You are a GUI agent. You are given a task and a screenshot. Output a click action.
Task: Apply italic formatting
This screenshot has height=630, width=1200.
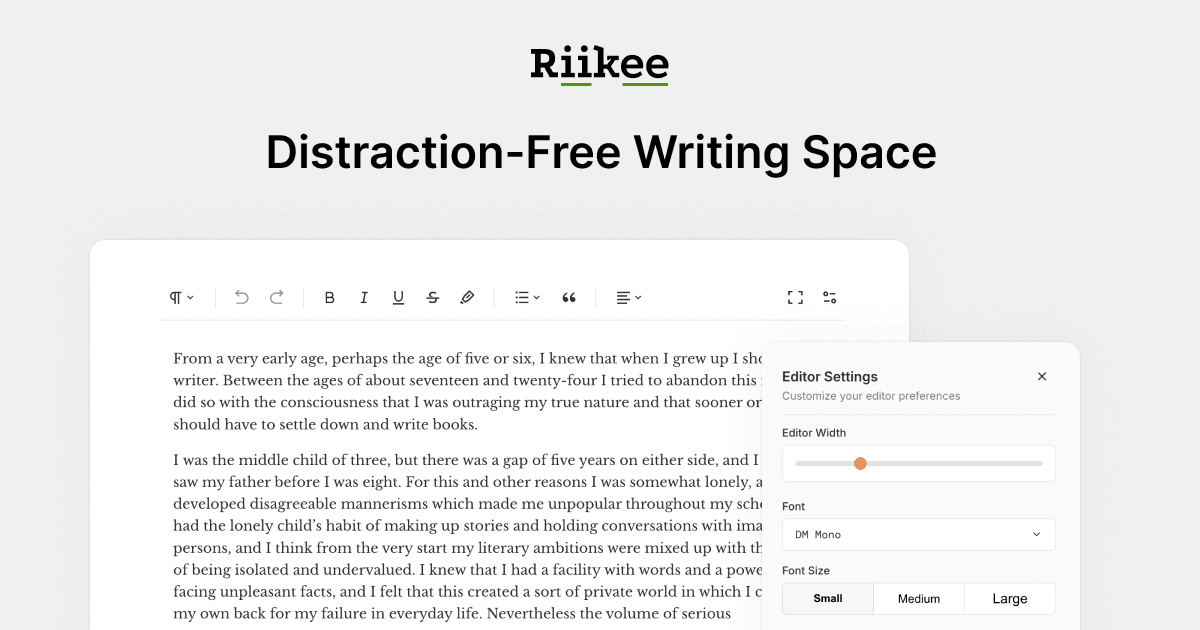(x=363, y=297)
